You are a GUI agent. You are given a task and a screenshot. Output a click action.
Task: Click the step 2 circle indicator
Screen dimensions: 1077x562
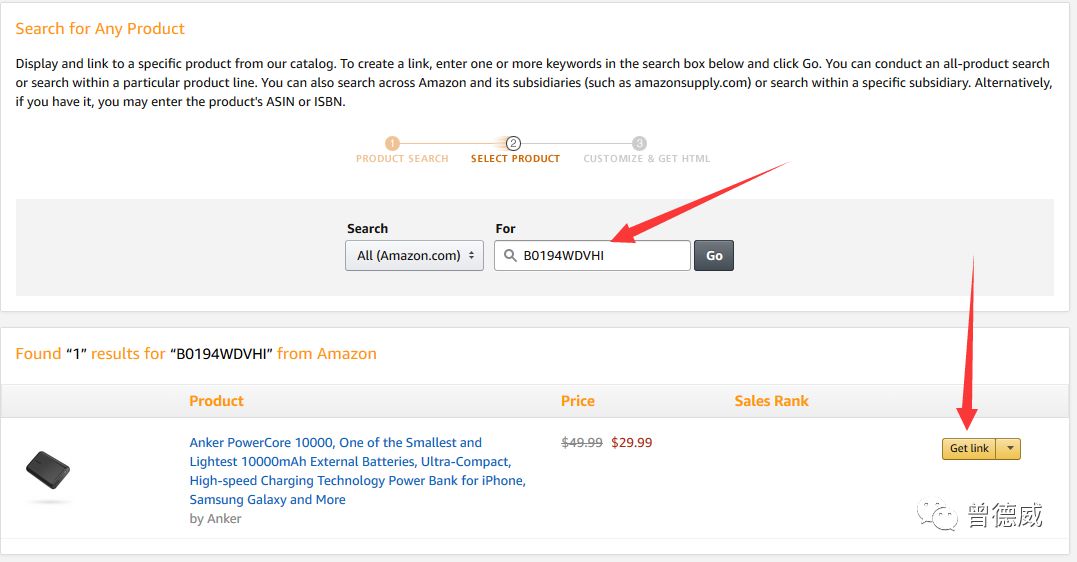click(x=514, y=144)
